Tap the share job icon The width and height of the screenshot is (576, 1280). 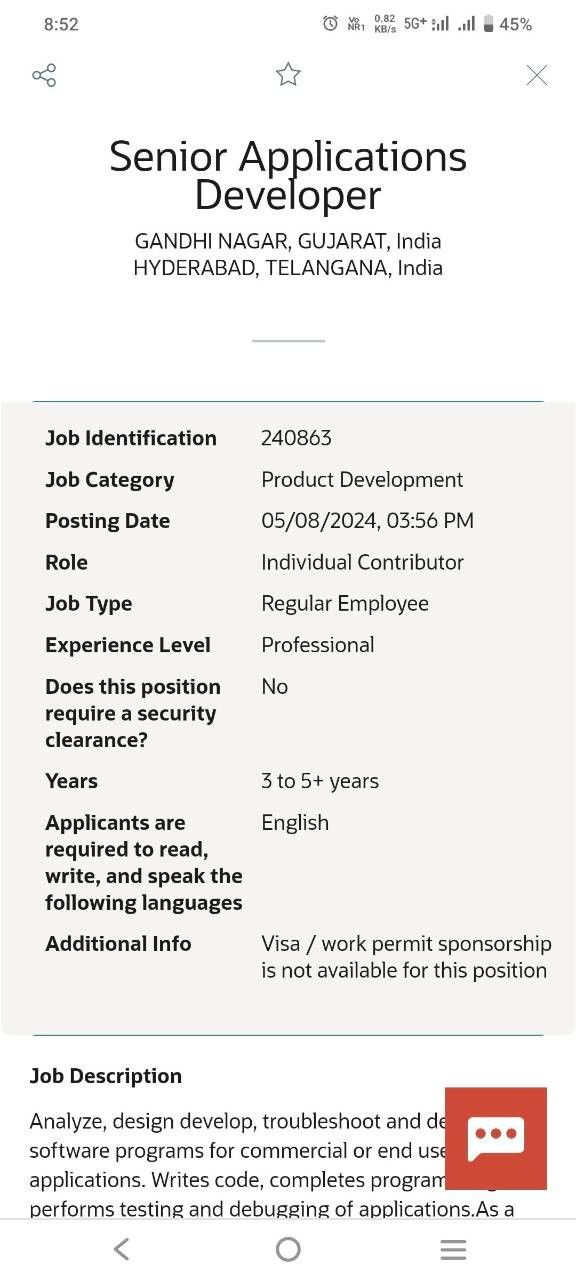(x=44, y=75)
